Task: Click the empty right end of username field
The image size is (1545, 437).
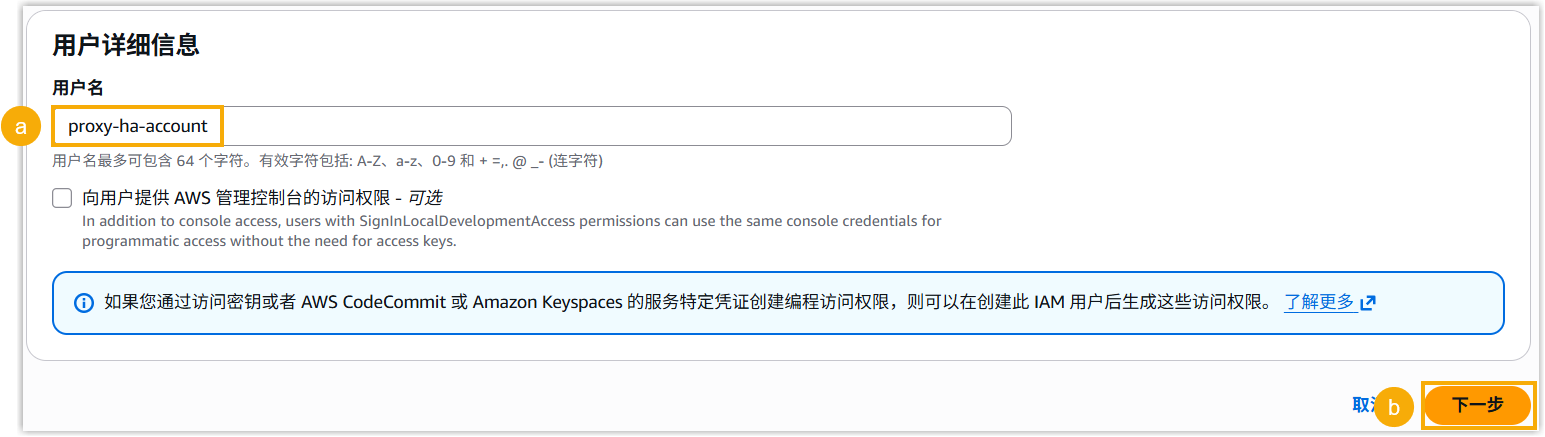Action: coord(800,127)
